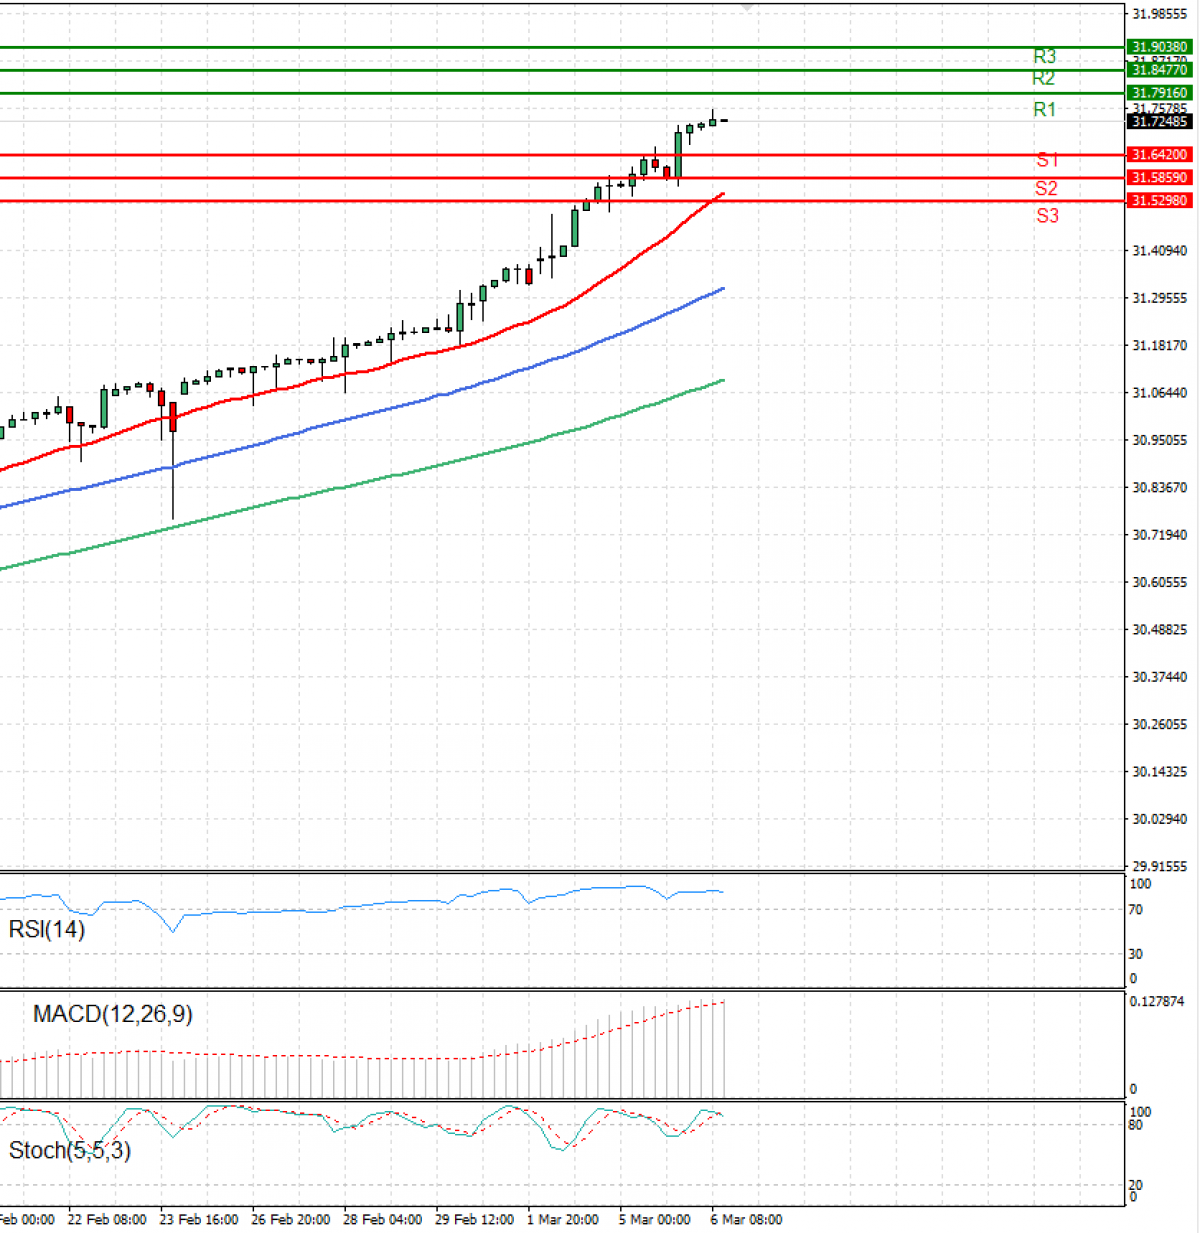Screen dimensions: 1200x1233
Task: Click the green 31.90380 price tag
Action: pos(1159,47)
